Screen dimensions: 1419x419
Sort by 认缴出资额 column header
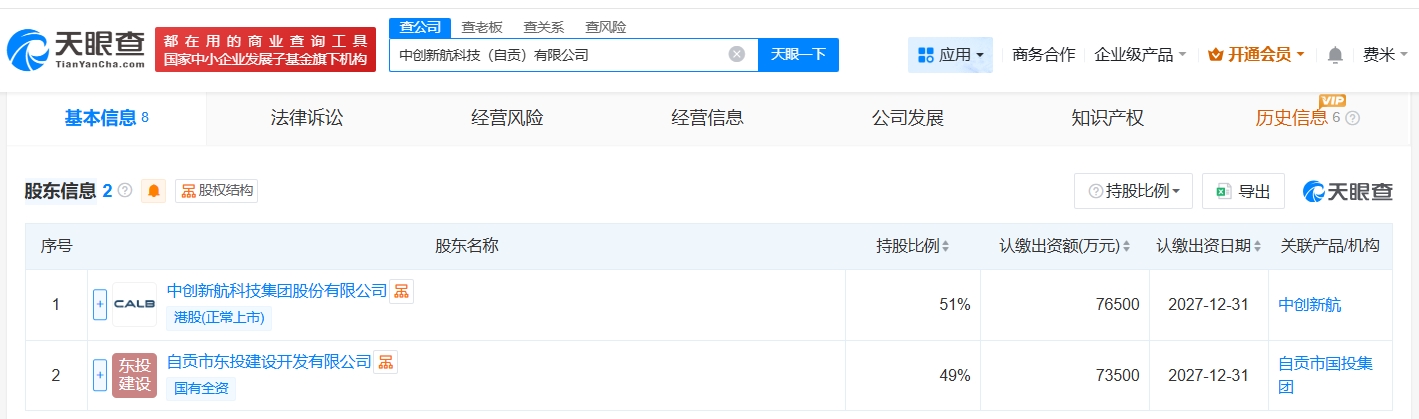pos(1064,246)
